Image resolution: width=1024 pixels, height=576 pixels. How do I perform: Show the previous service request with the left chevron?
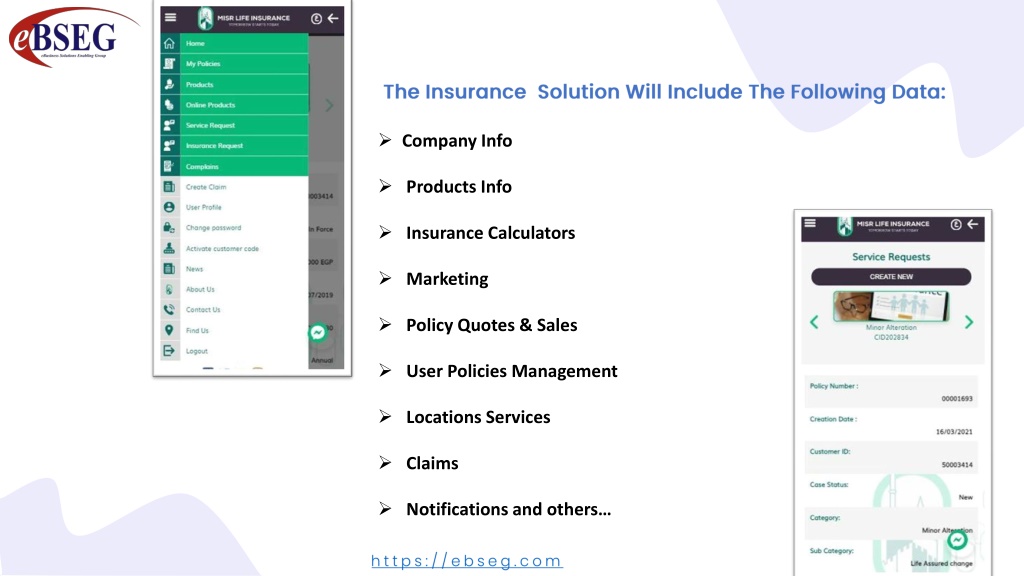[x=814, y=322]
